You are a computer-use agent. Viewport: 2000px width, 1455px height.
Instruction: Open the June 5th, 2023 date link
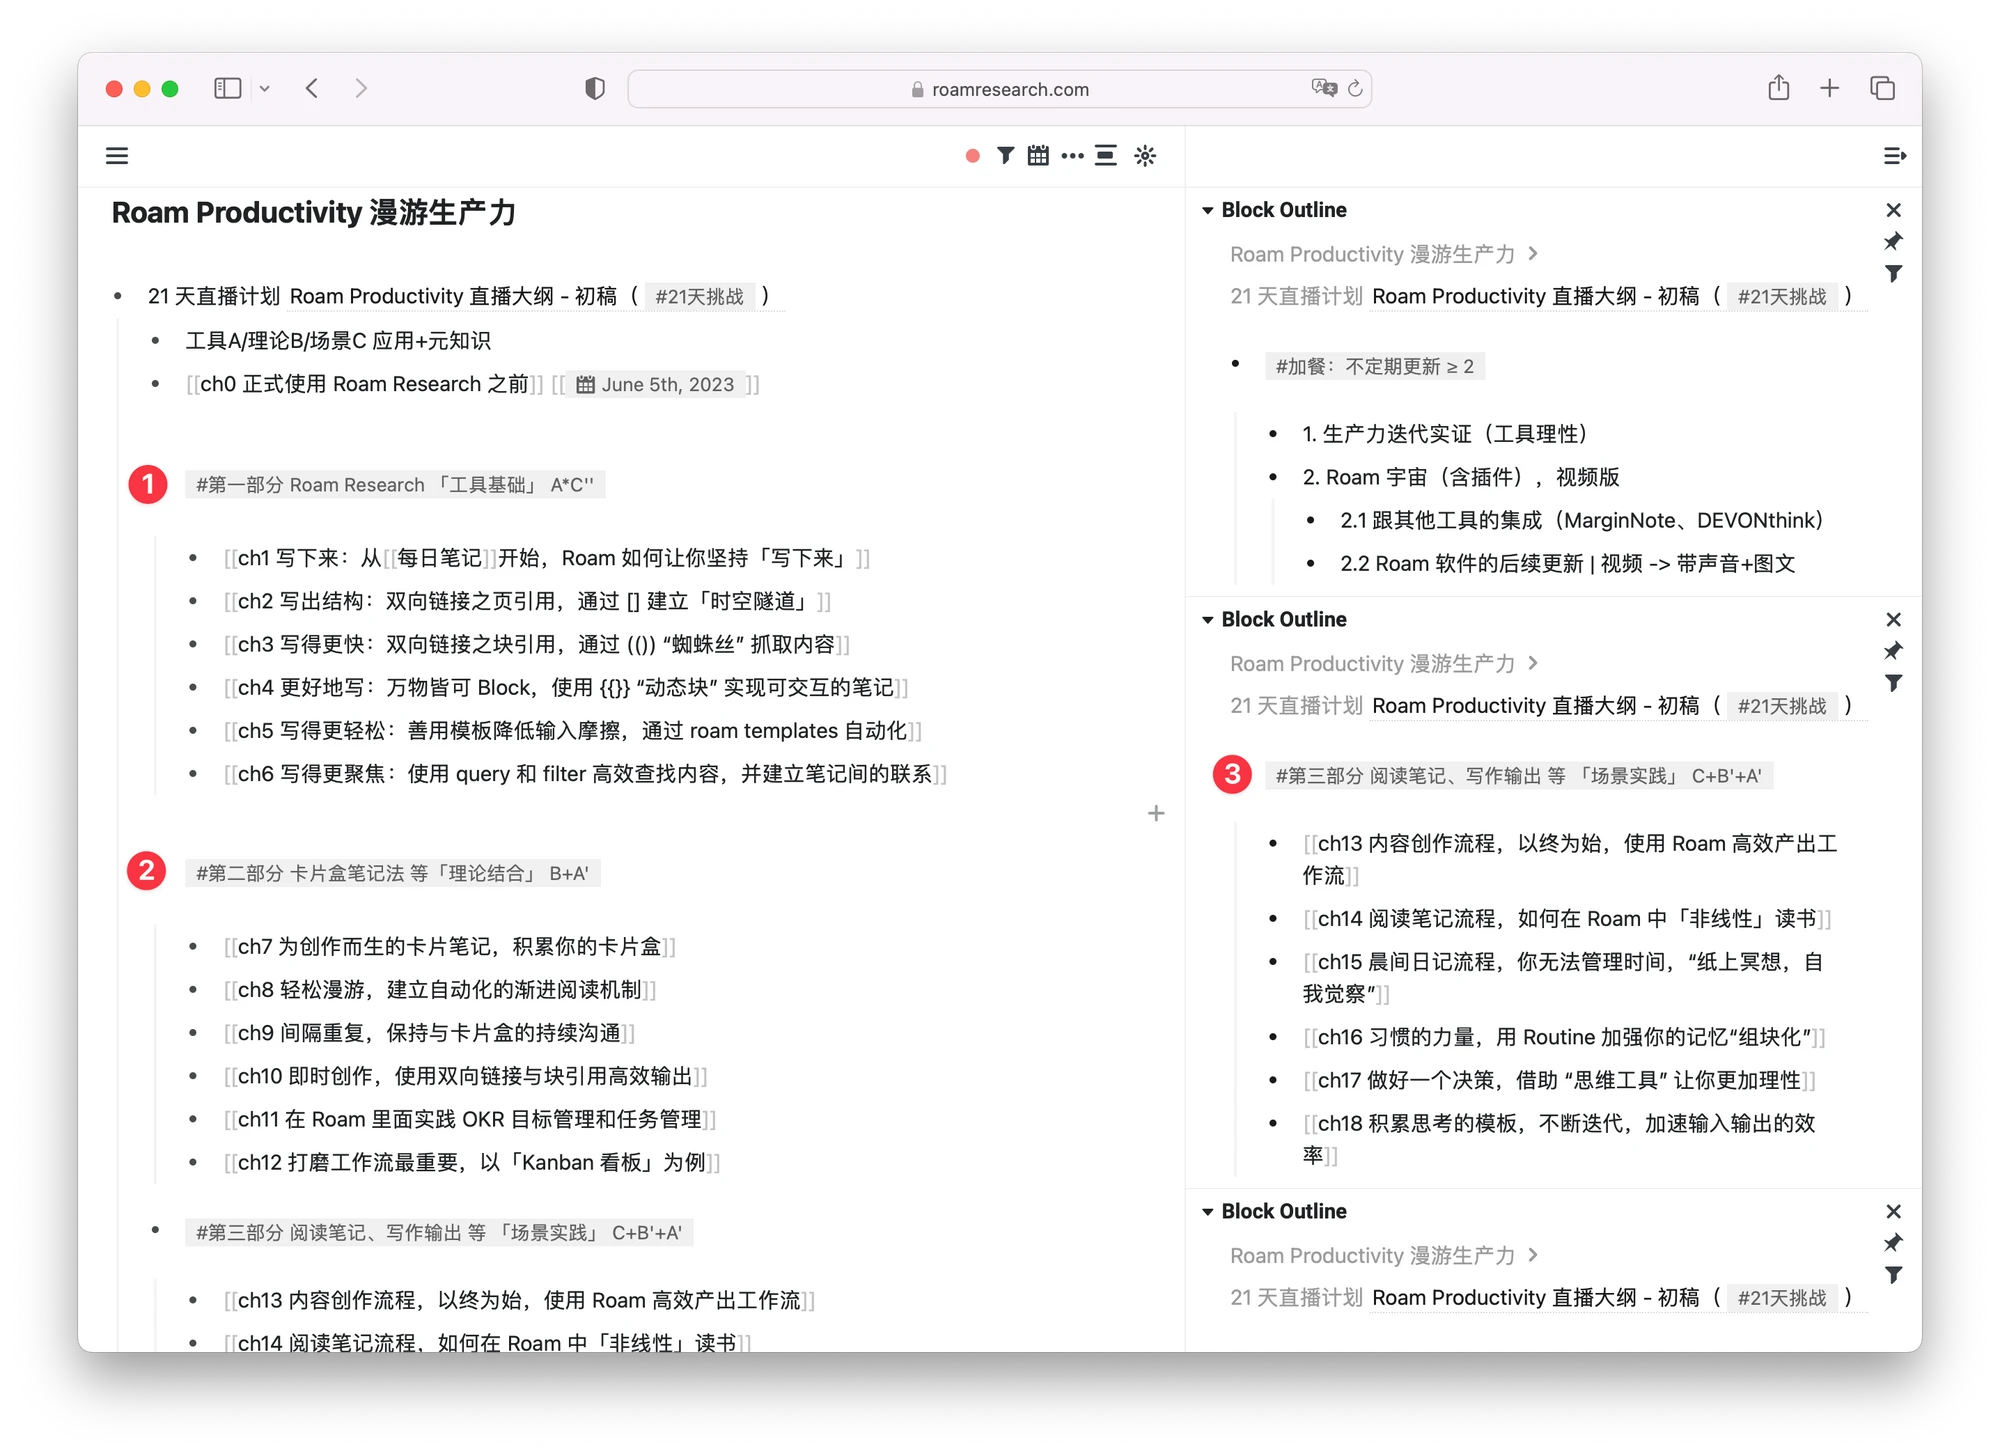(656, 385)
